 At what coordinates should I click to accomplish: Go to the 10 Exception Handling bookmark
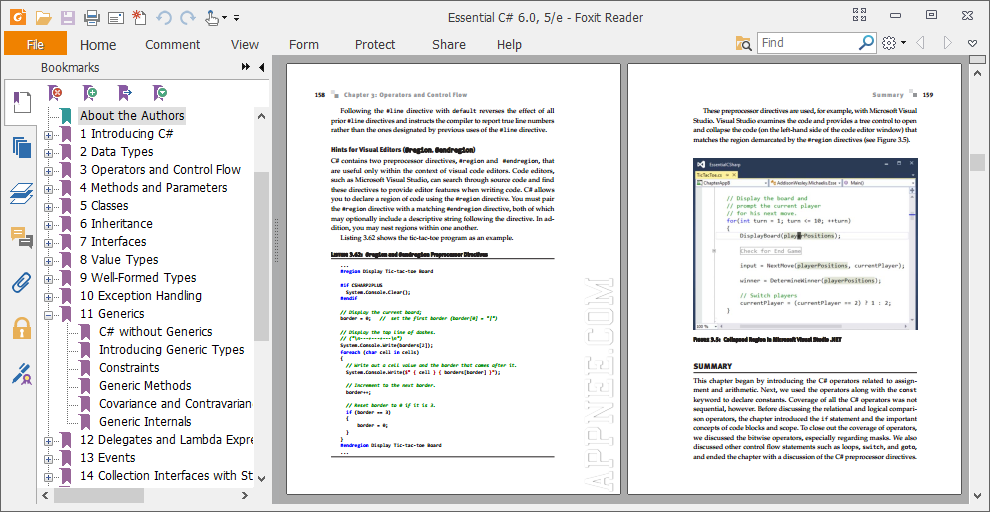point(141,295)
